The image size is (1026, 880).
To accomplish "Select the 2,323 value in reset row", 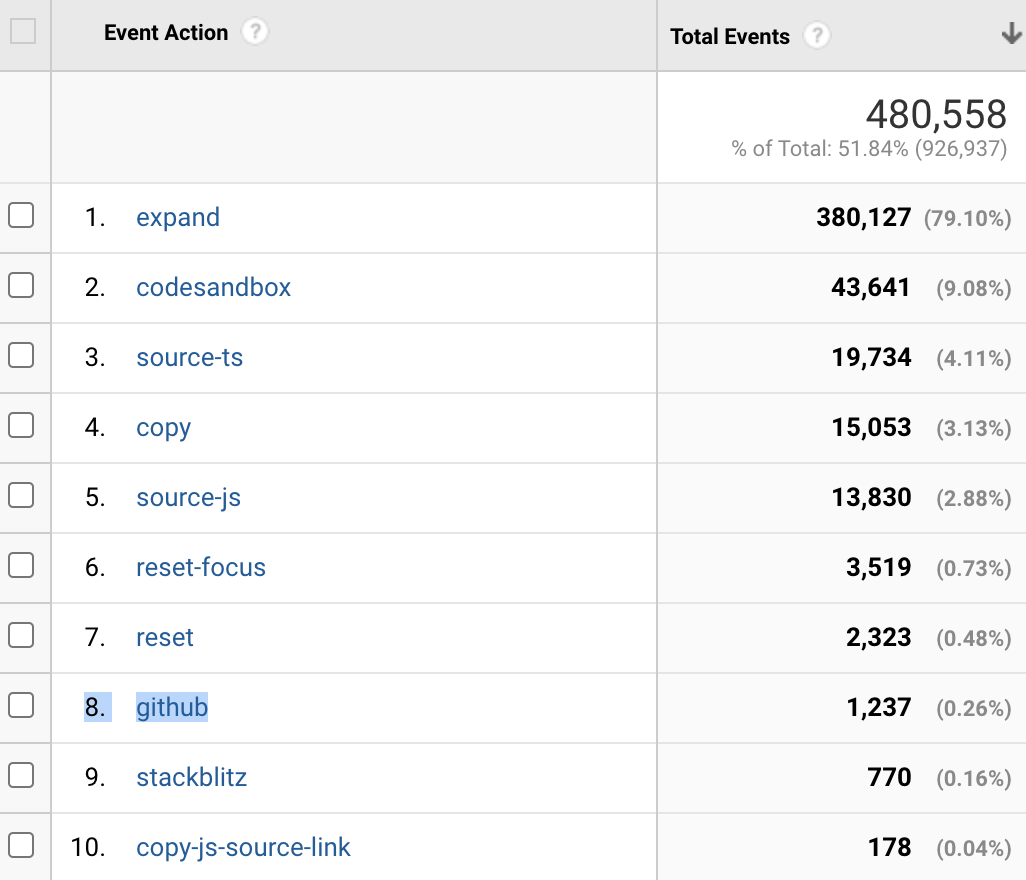I will click(879, 637).
